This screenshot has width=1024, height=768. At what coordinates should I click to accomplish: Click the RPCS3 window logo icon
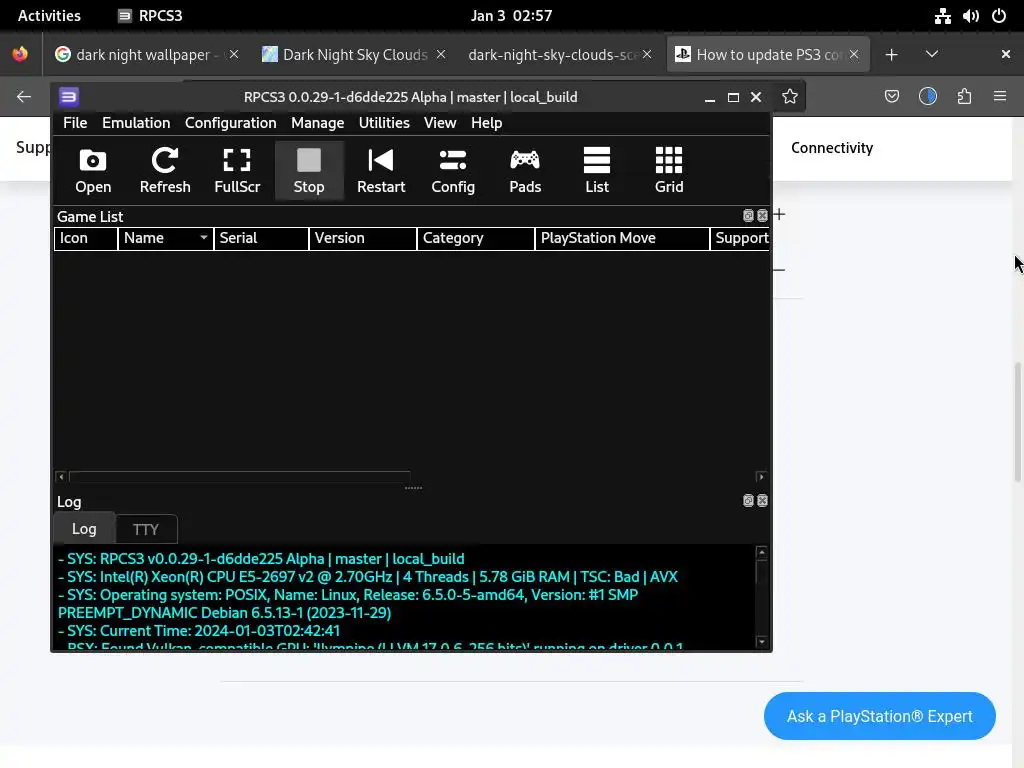point(69,97)
